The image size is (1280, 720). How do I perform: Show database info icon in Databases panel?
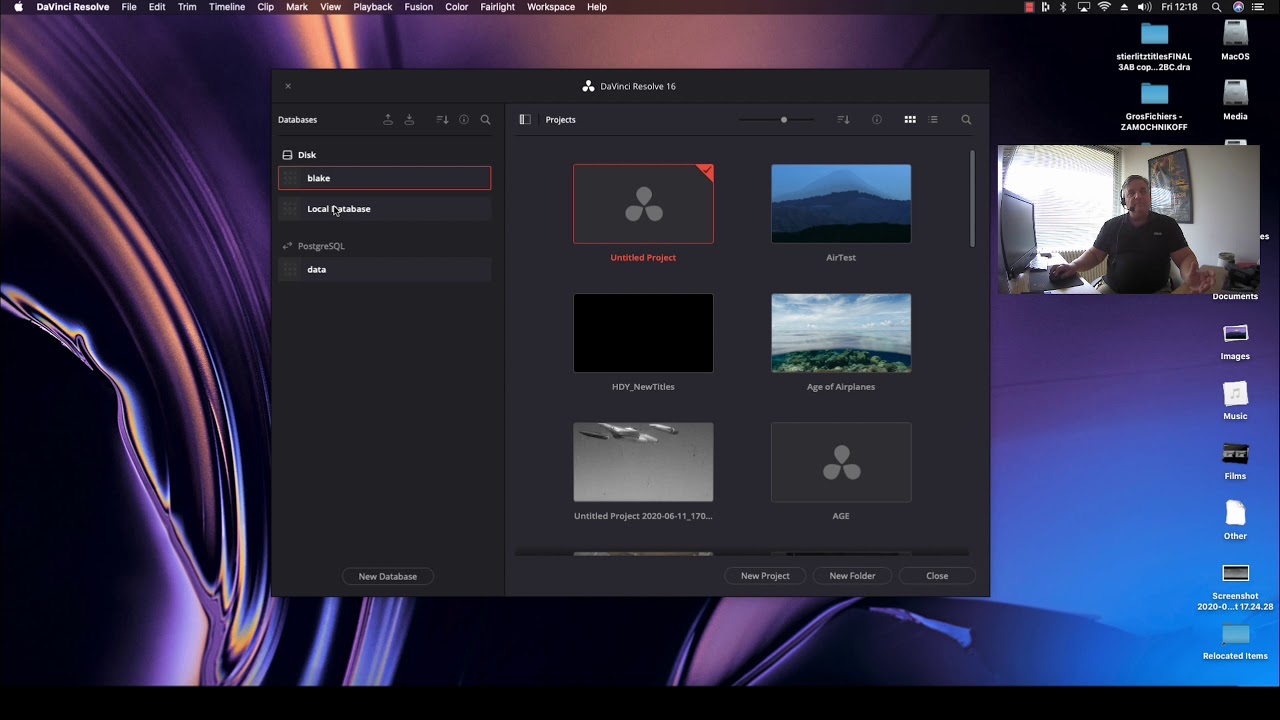coord(464,120)
